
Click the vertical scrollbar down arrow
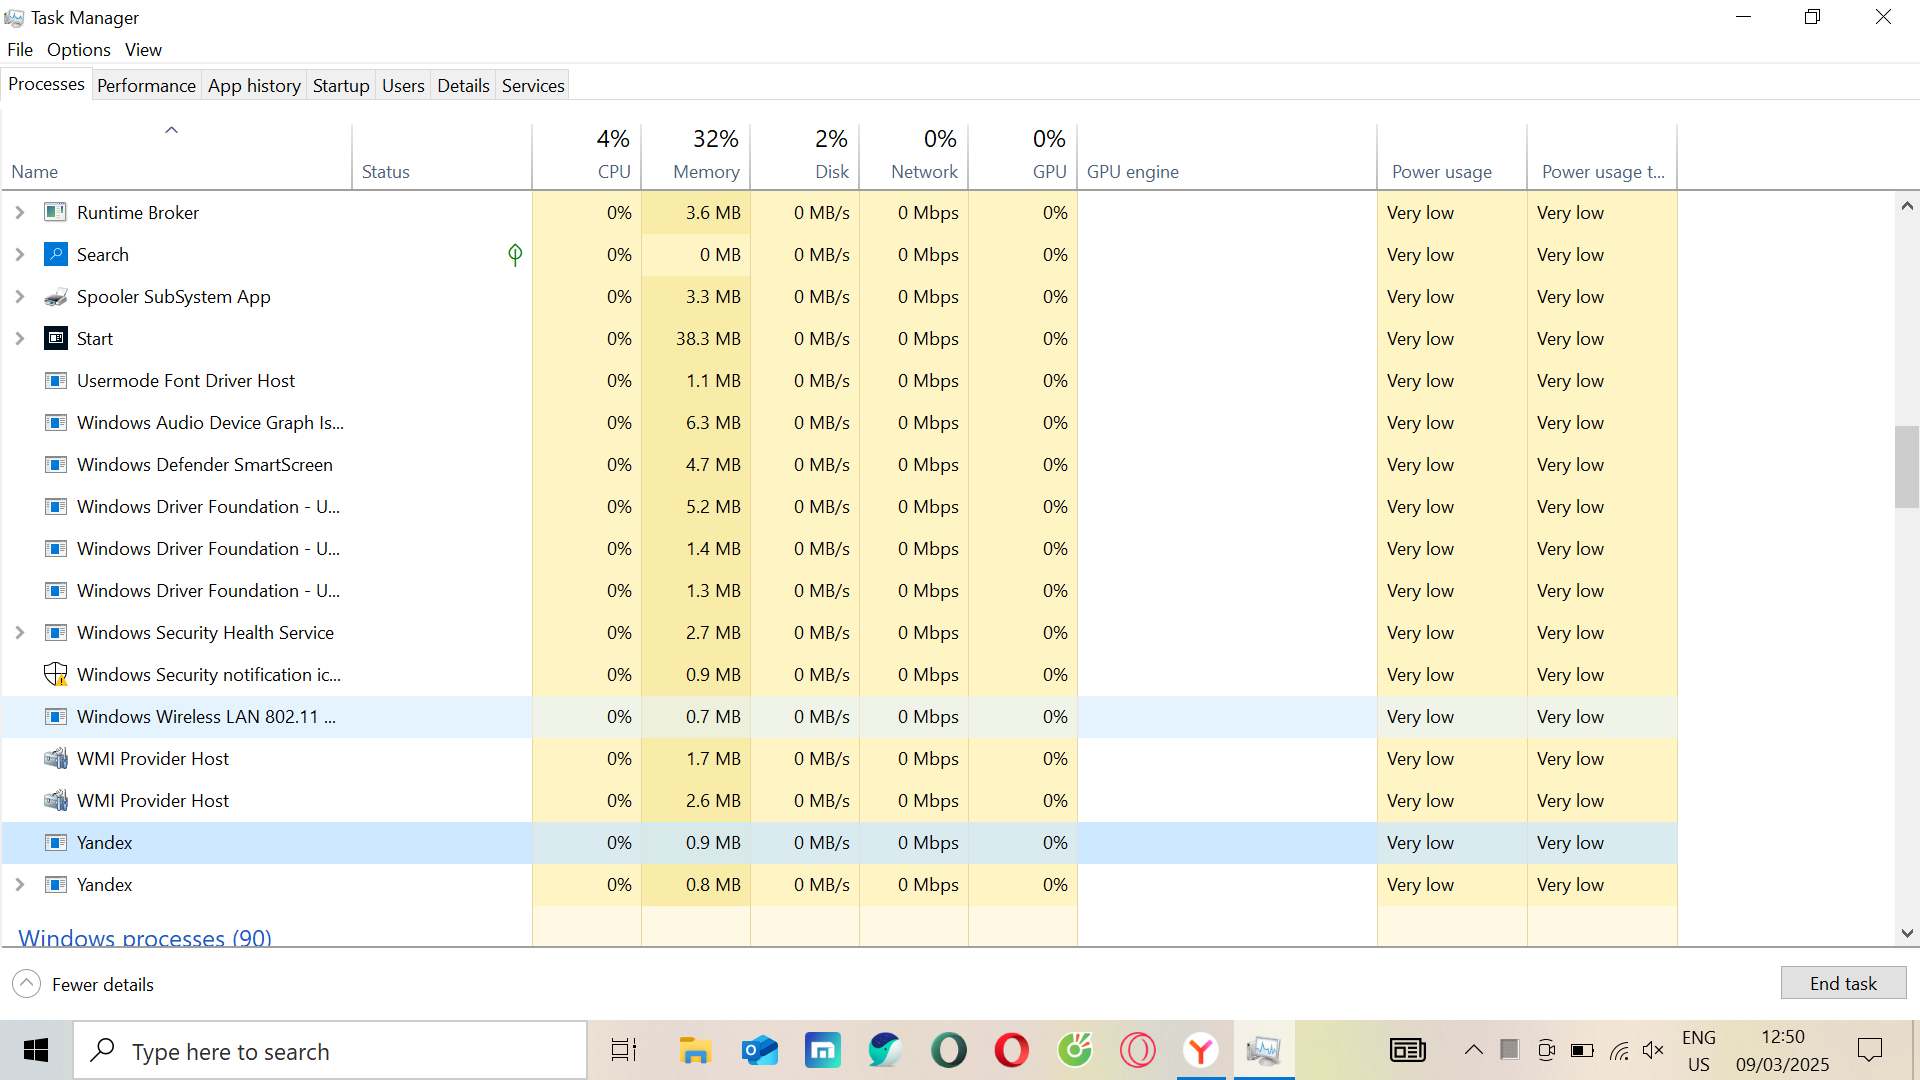1907,933
